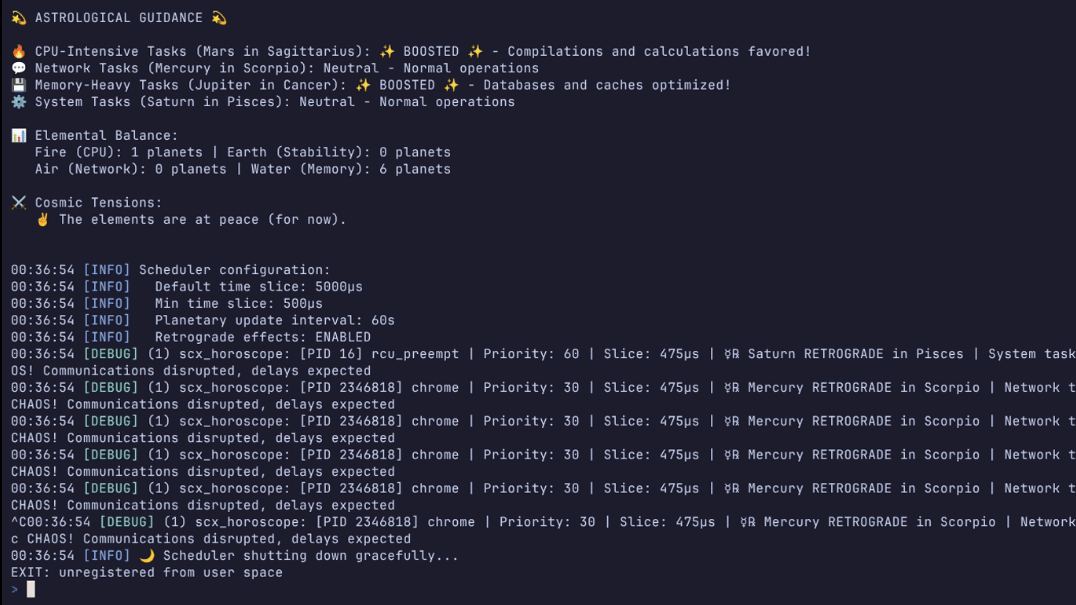Viewport: 1076px width, 605px height.
Task: Click the ENABLED value of Retrograde effects
Action: [x=343, y=337]
